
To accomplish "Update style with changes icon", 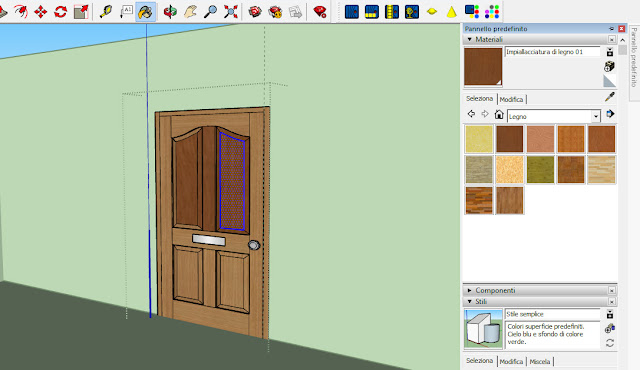I will 610,343.
